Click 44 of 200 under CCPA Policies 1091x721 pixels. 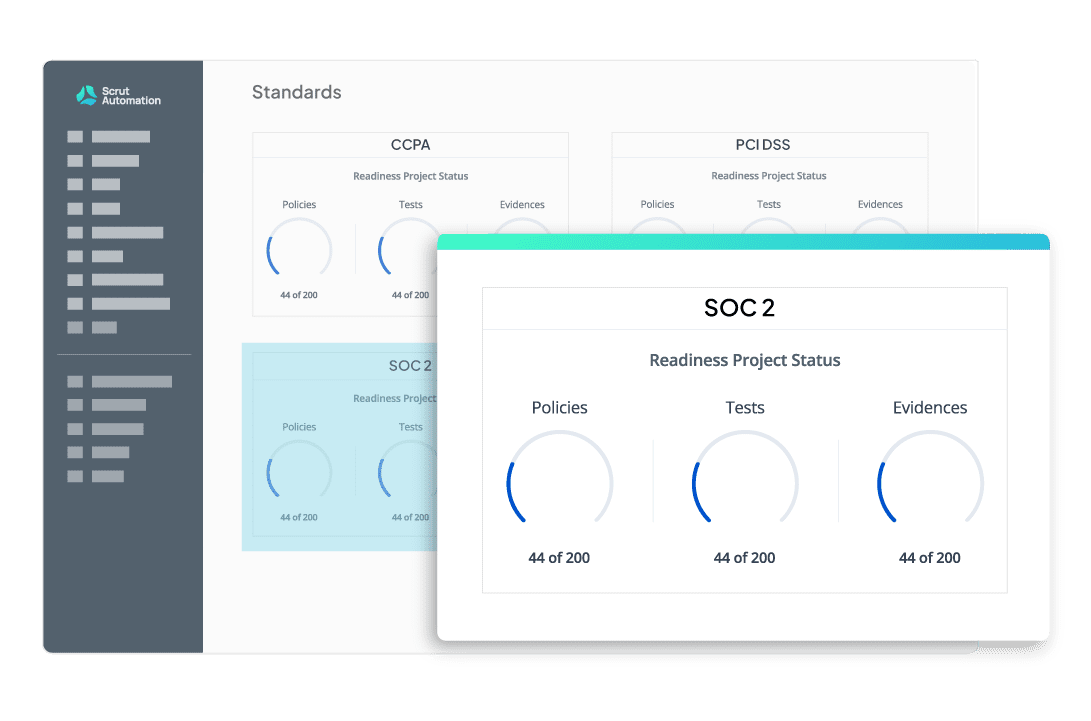[x=299, y=295]
